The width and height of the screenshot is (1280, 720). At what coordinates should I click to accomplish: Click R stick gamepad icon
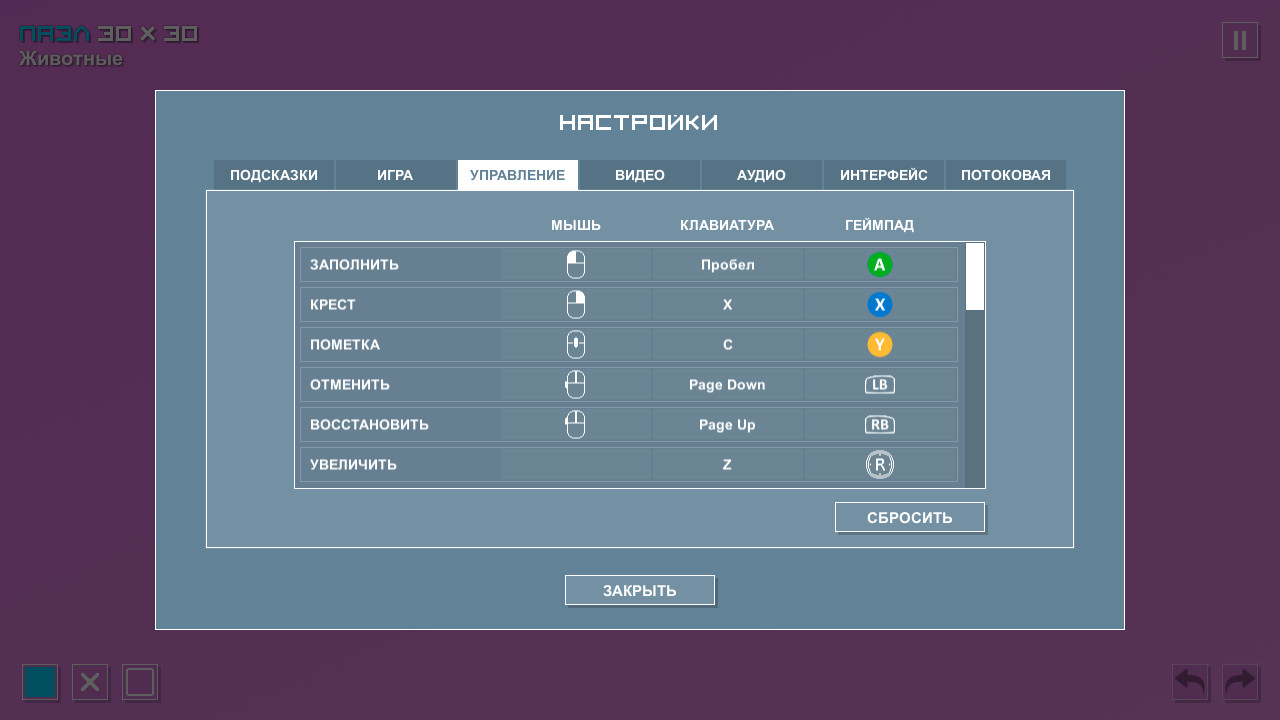pyautogui.click(x=880, y=465)
